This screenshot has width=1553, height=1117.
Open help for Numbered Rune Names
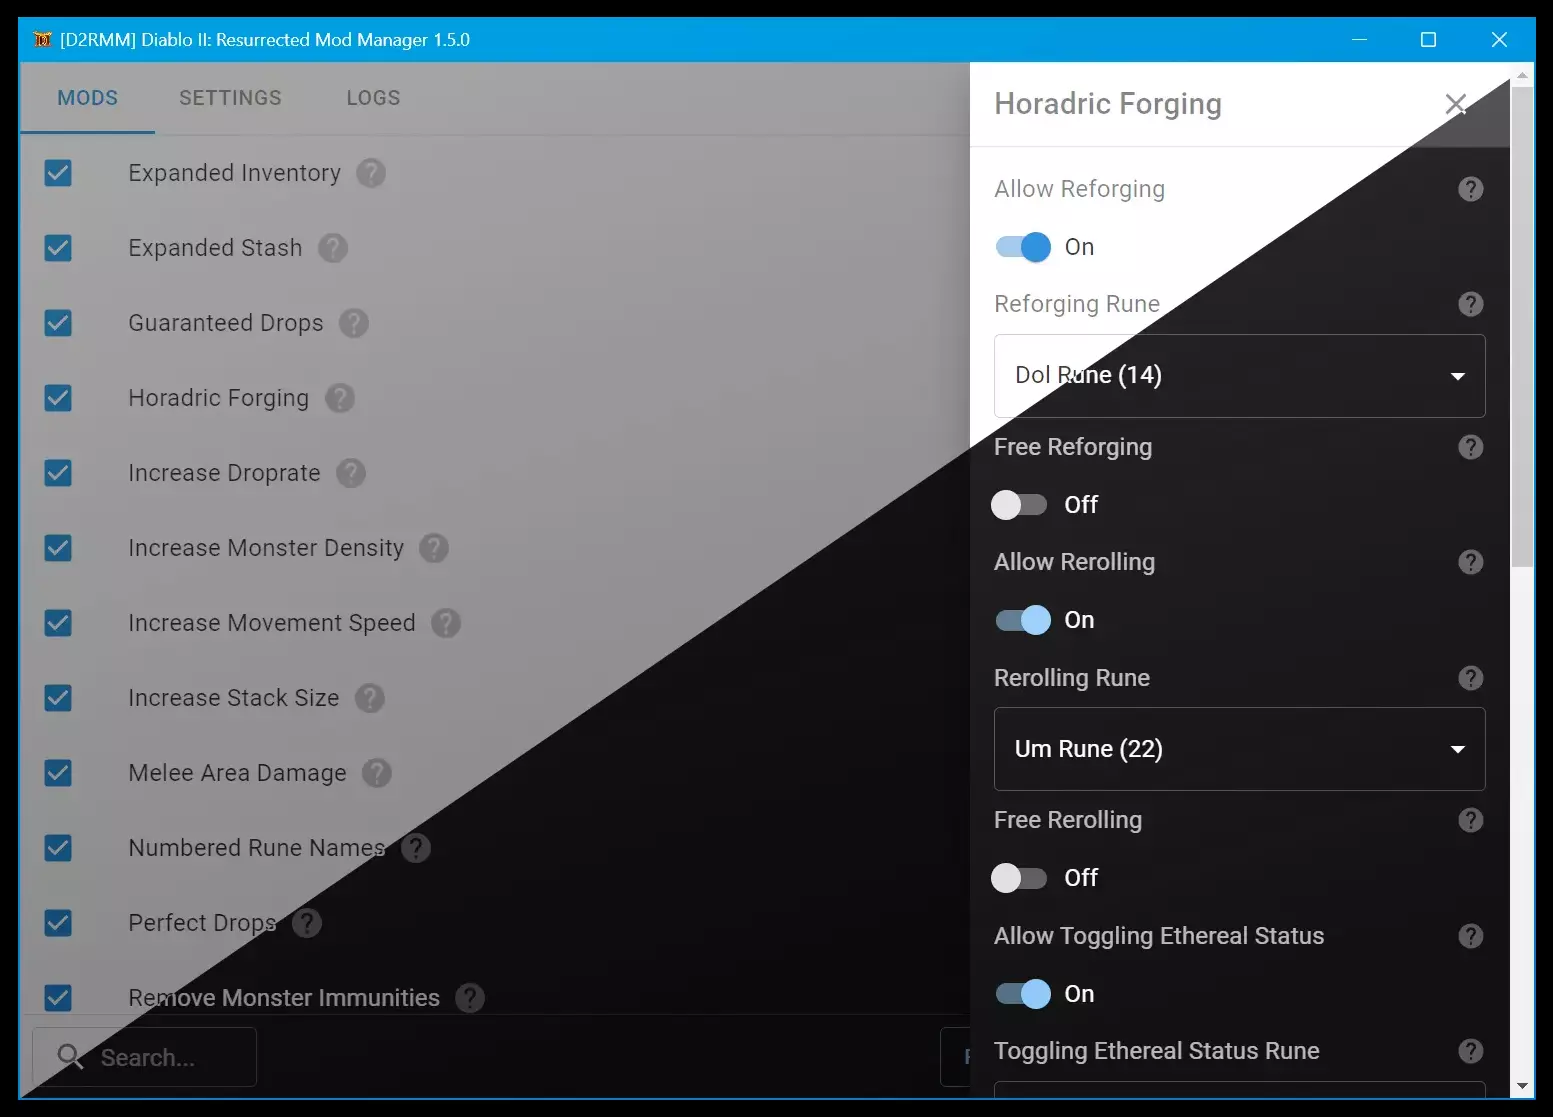click(x=416, y=848)
